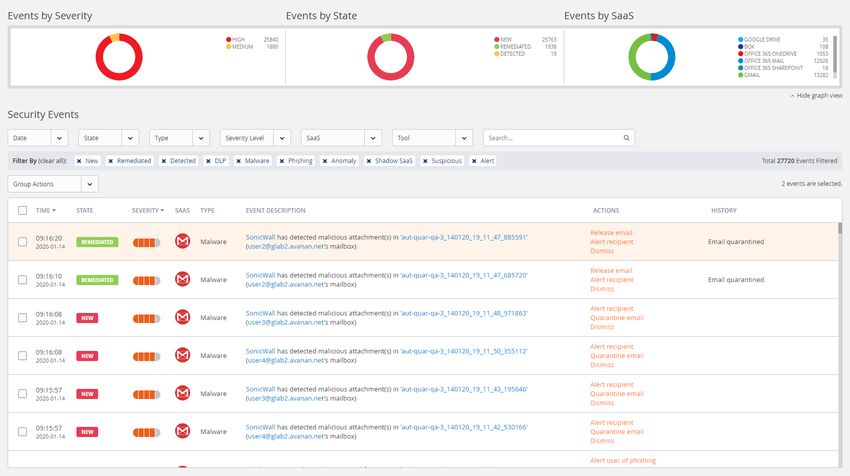Viewport: 850px width, 476px height.
Task: Open the Group Actions dropdown
Action: point(53,184)
